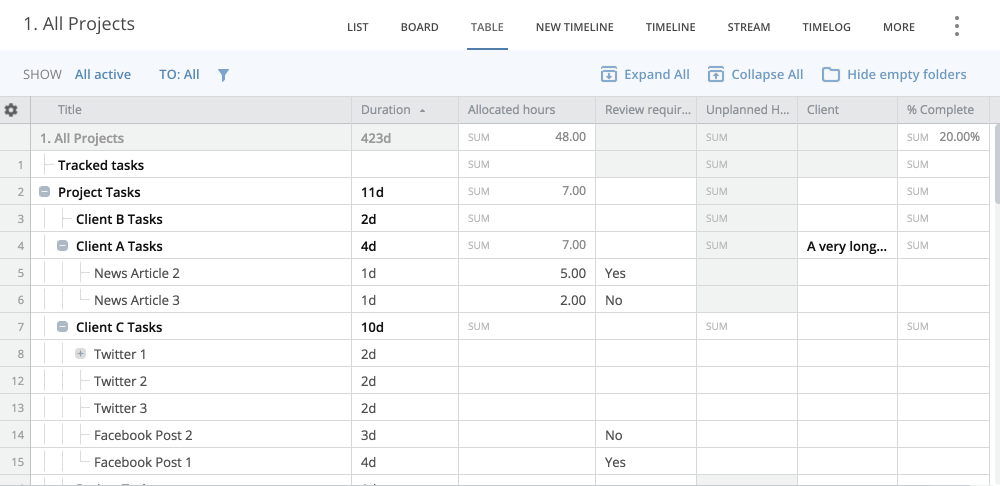Viewport: 1000px width, 486px height.
Task: Open the News Article 2 task
Action: (x=137, y=273)
